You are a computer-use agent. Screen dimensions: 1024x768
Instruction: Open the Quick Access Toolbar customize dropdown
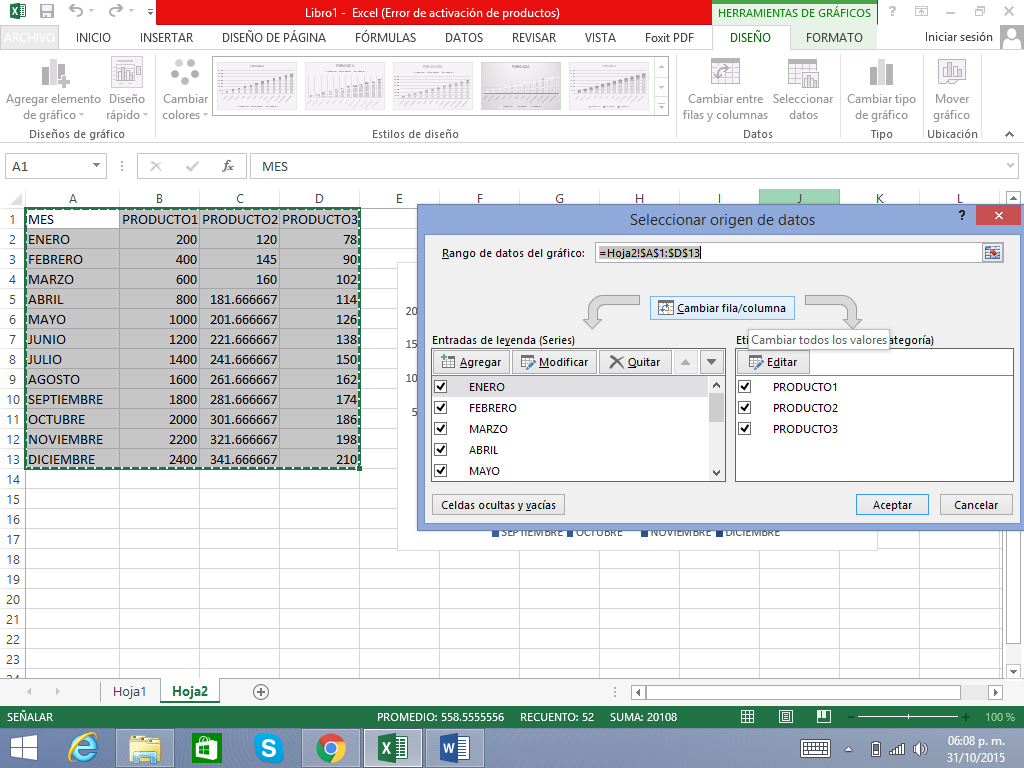150,13
